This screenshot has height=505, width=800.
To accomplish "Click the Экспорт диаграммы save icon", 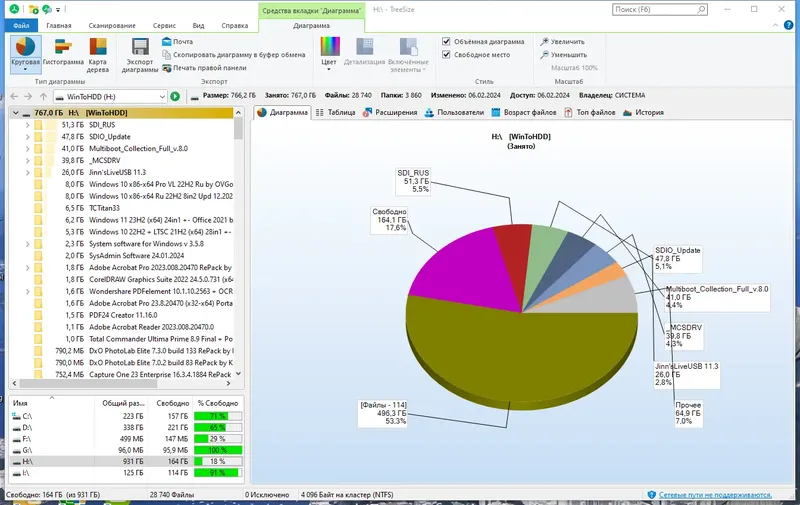I will (x=140, y=54).
